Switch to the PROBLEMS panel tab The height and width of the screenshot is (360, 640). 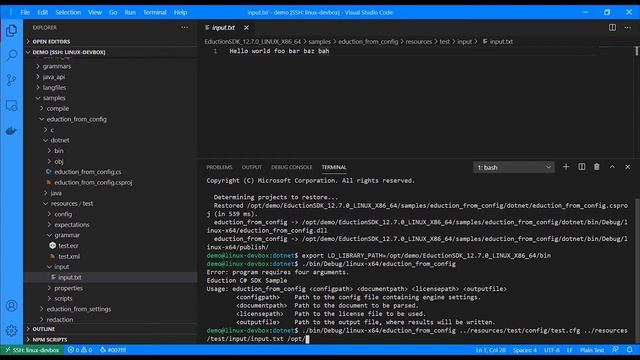(x=219, y=167)
